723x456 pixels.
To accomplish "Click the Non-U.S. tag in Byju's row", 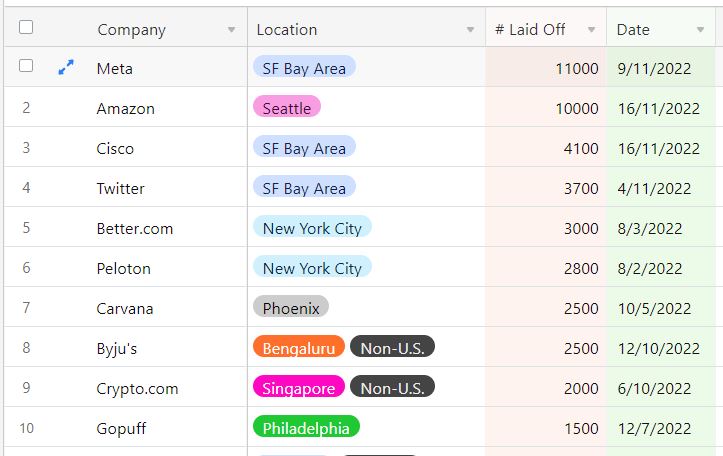I will coord(392,347).
